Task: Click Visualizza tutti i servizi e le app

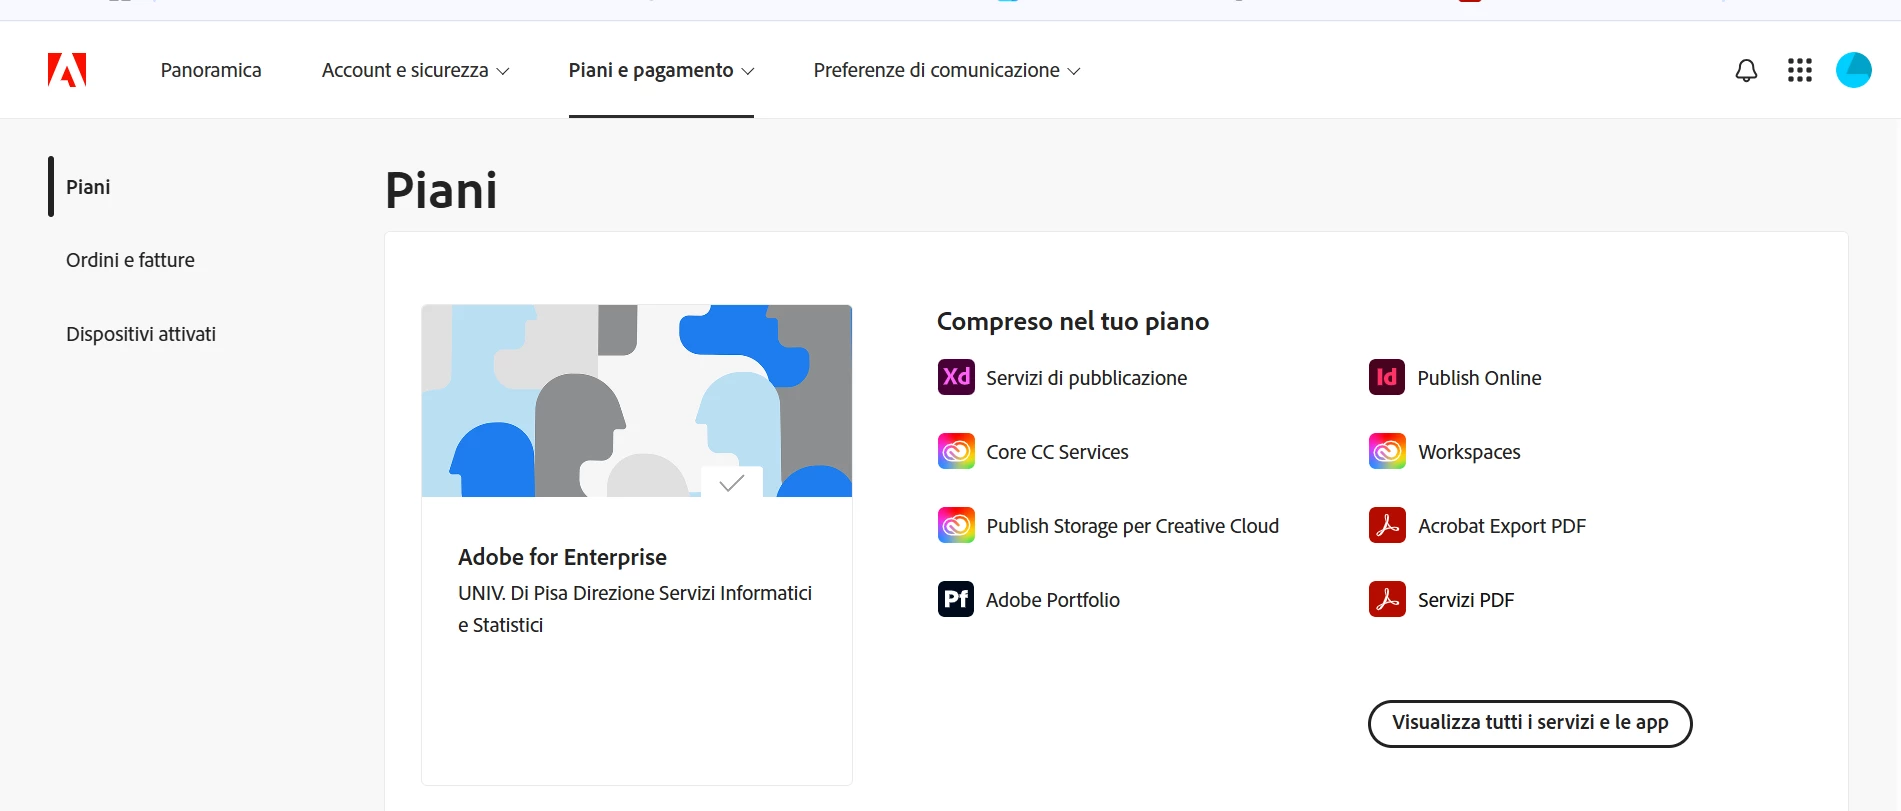Action: (x=1530, y=723)
